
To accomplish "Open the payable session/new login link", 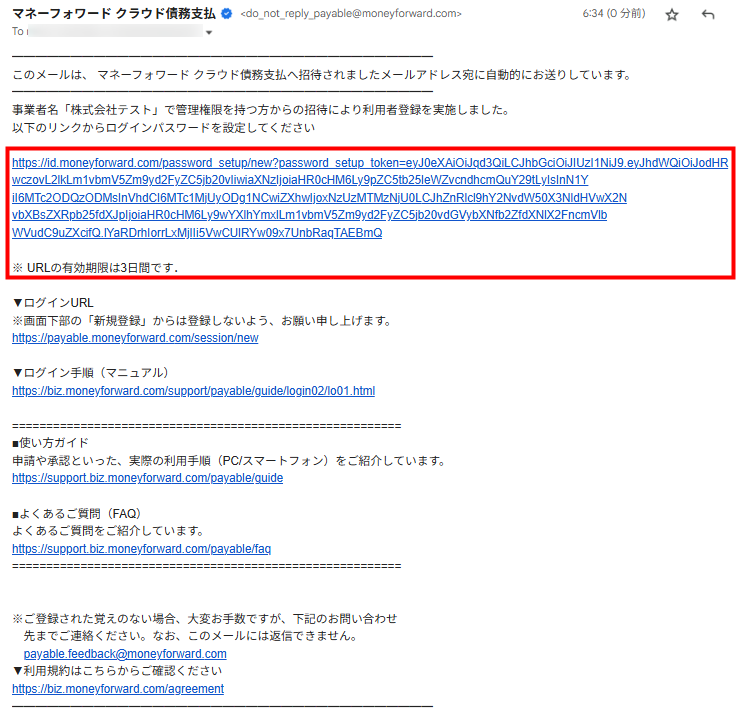I will coord(135,338).
